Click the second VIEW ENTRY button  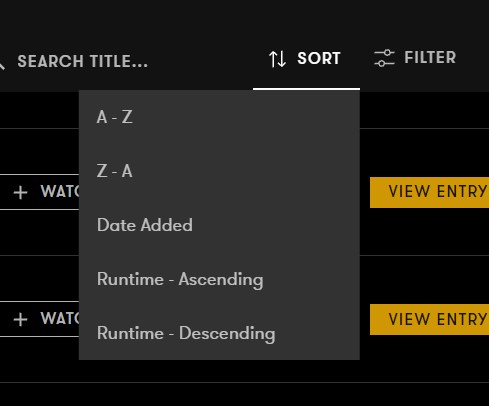coord(429,319)
